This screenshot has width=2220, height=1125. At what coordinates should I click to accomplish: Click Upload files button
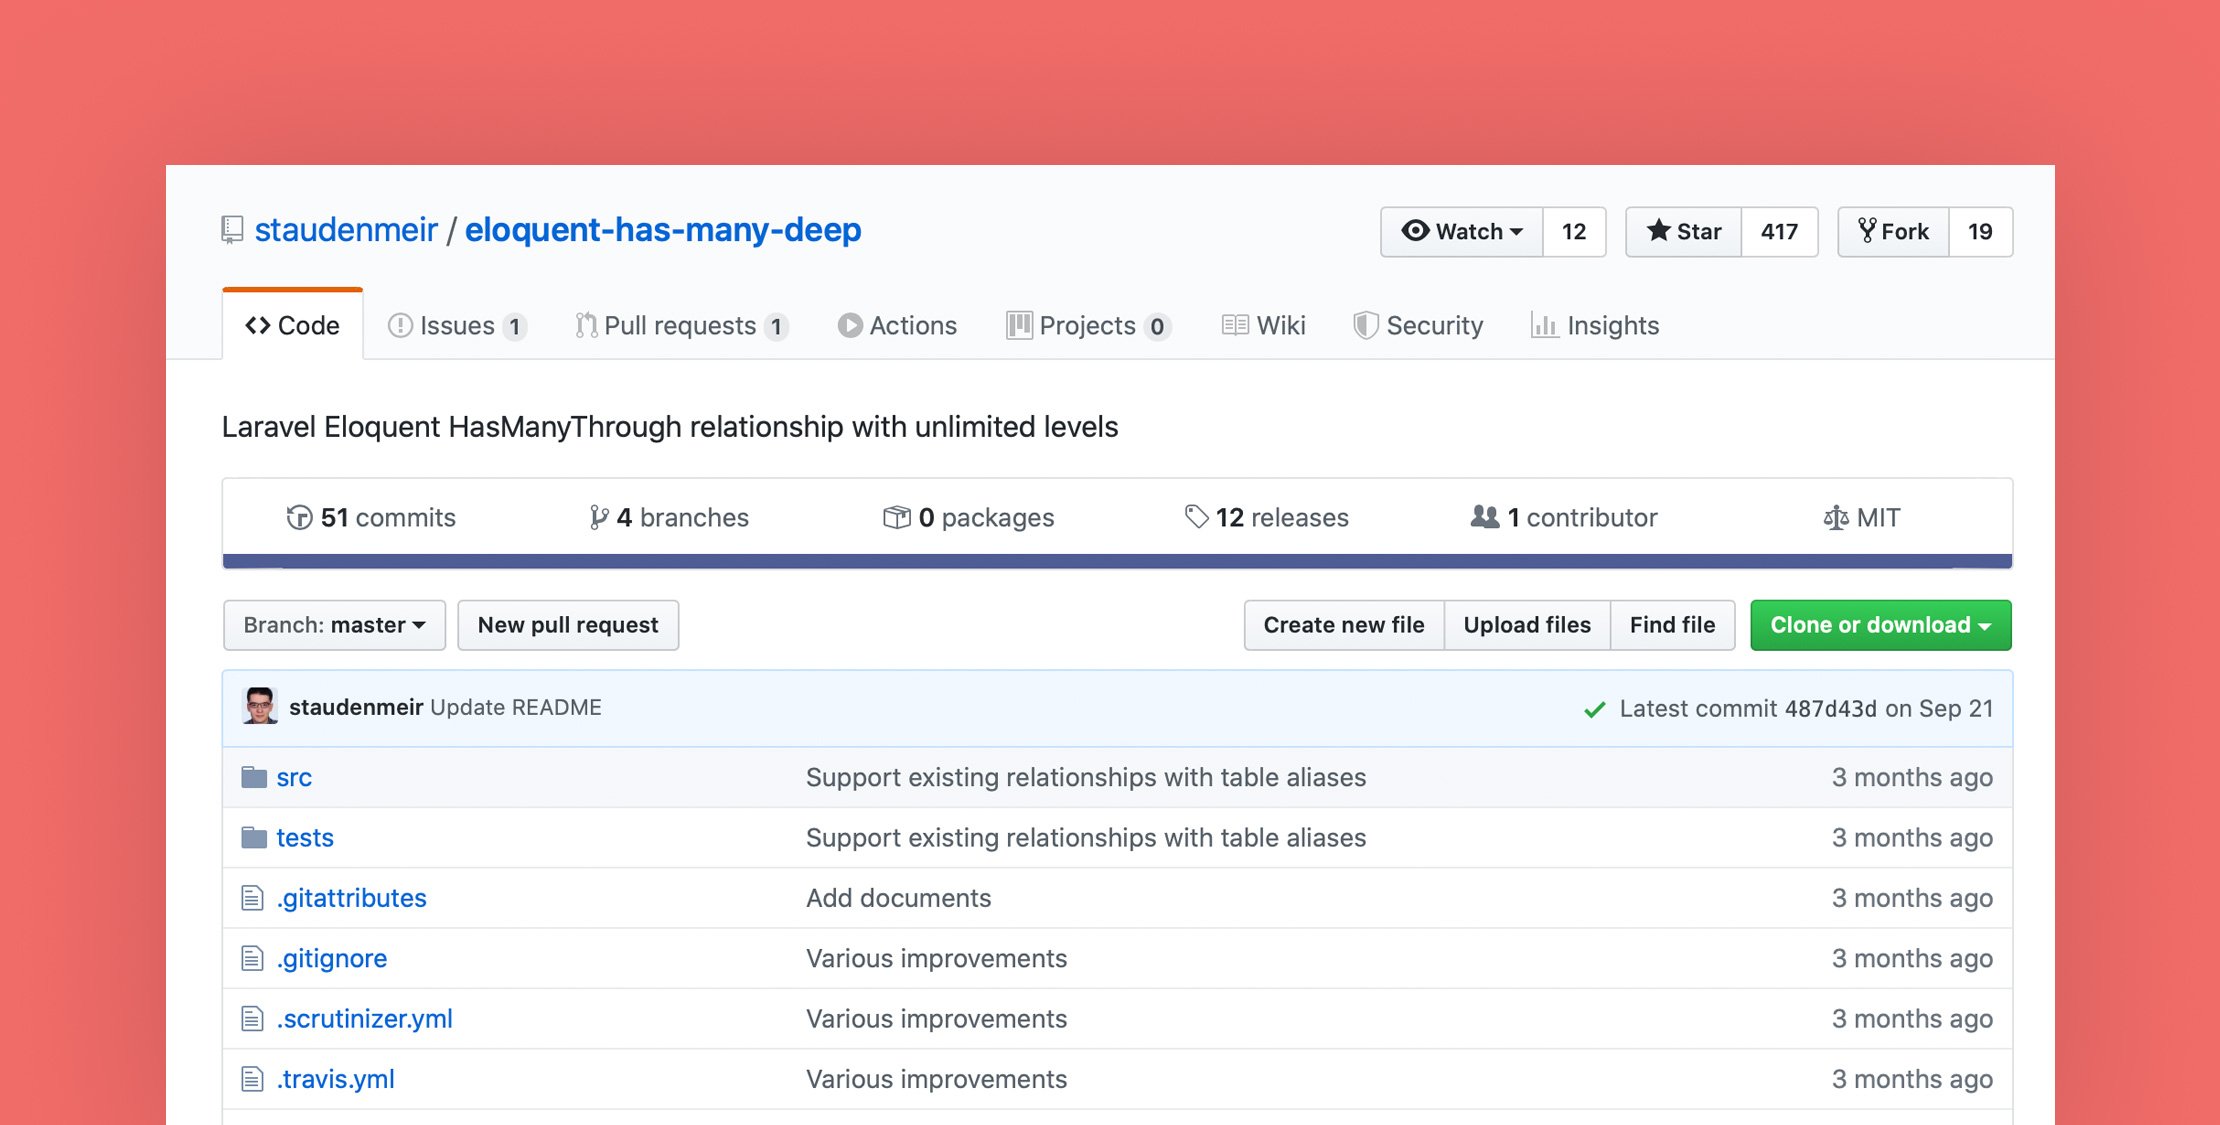[x=1527, y=626]
